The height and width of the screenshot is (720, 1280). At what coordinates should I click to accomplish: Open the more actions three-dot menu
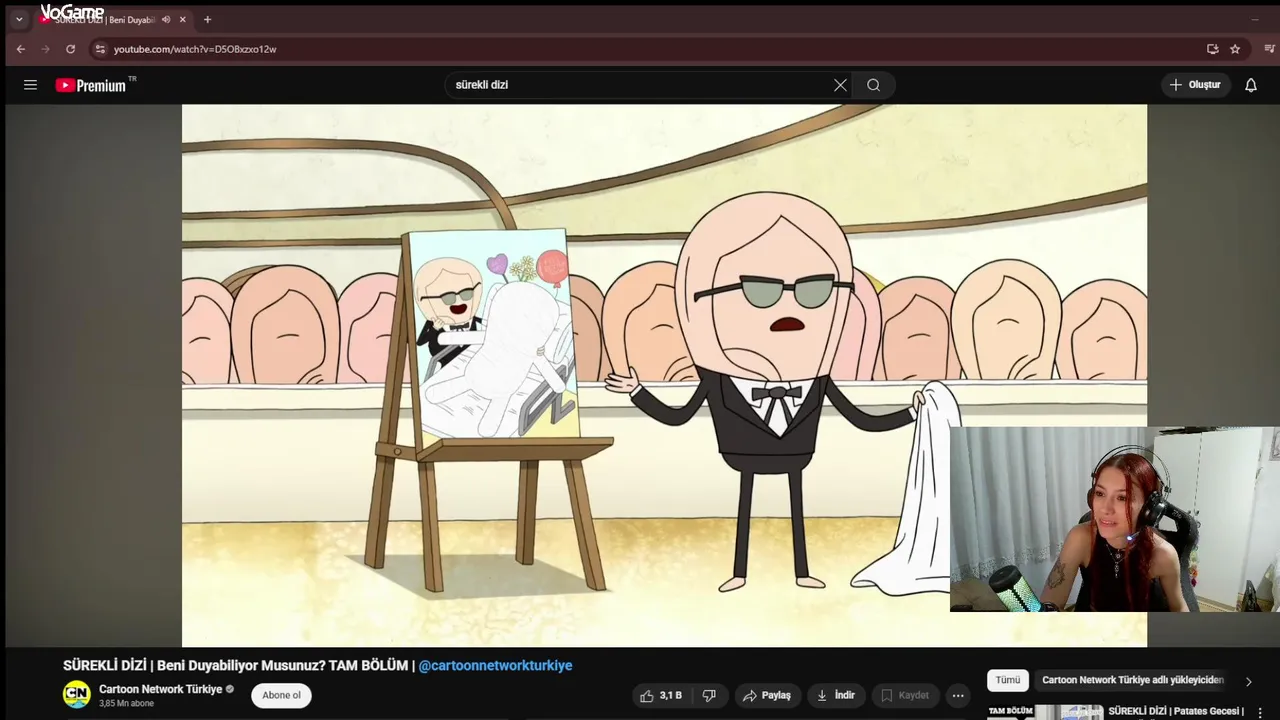click(x=958, y=695)
